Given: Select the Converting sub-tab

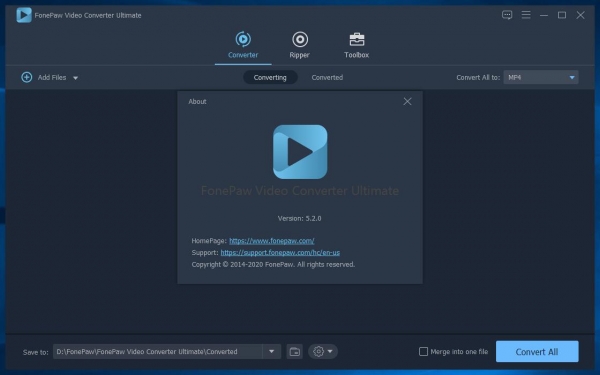Looking at the screenshot, I should [x=270, y=77].
